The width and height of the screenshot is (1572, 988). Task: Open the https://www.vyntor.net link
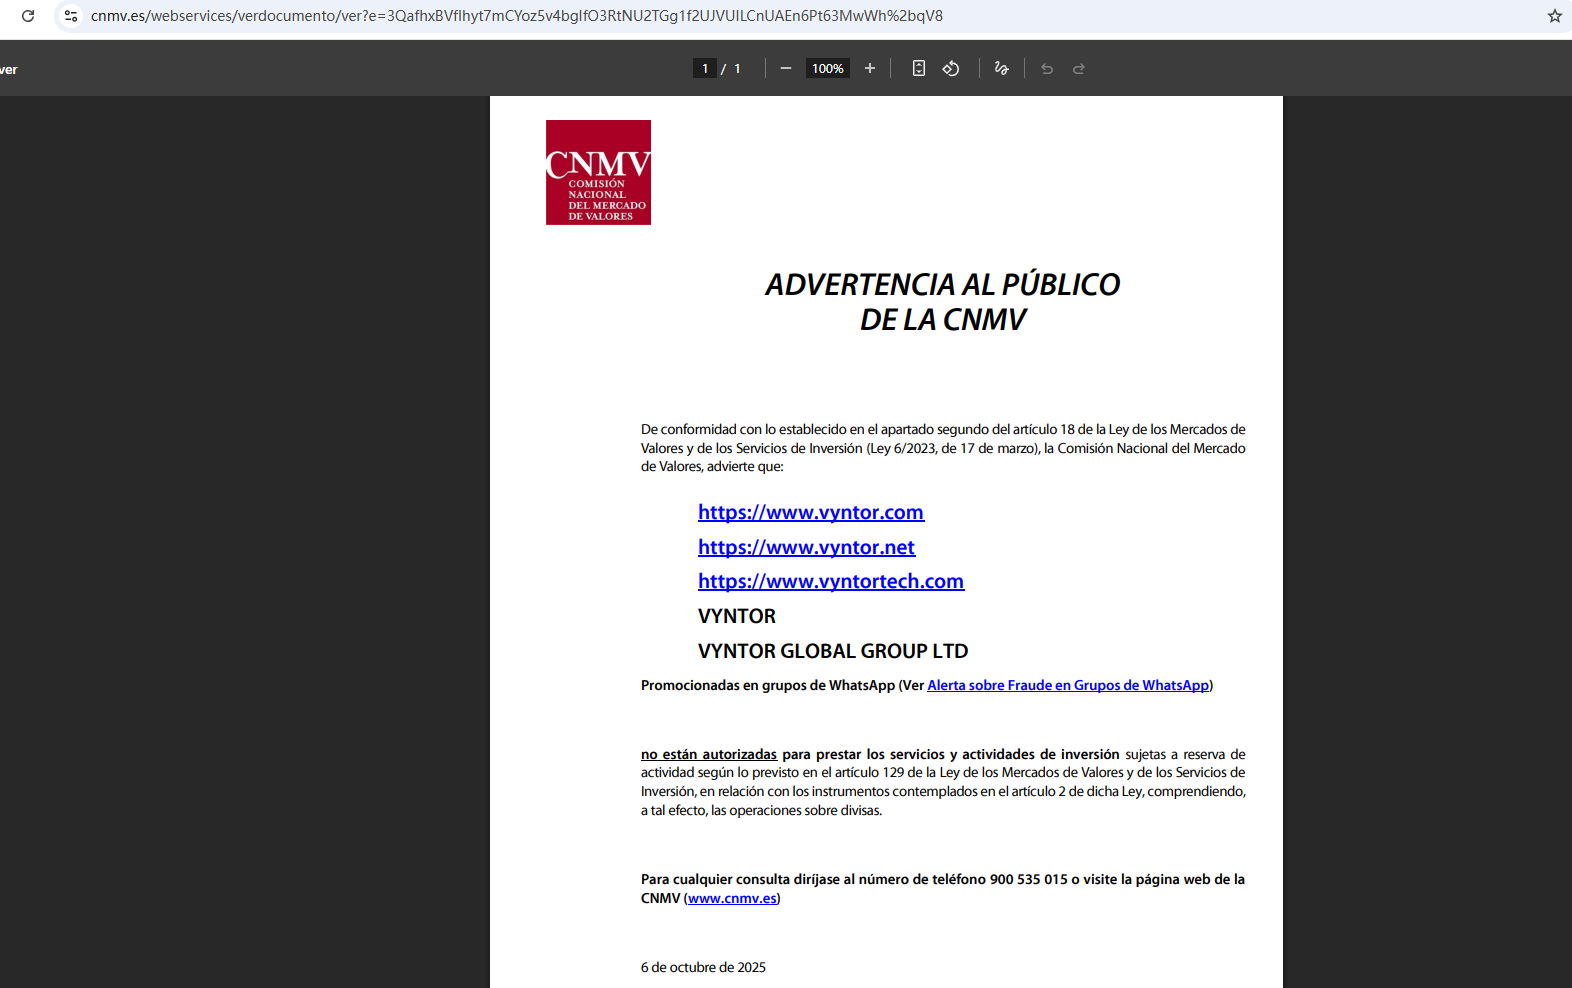[x=806, y=547]
